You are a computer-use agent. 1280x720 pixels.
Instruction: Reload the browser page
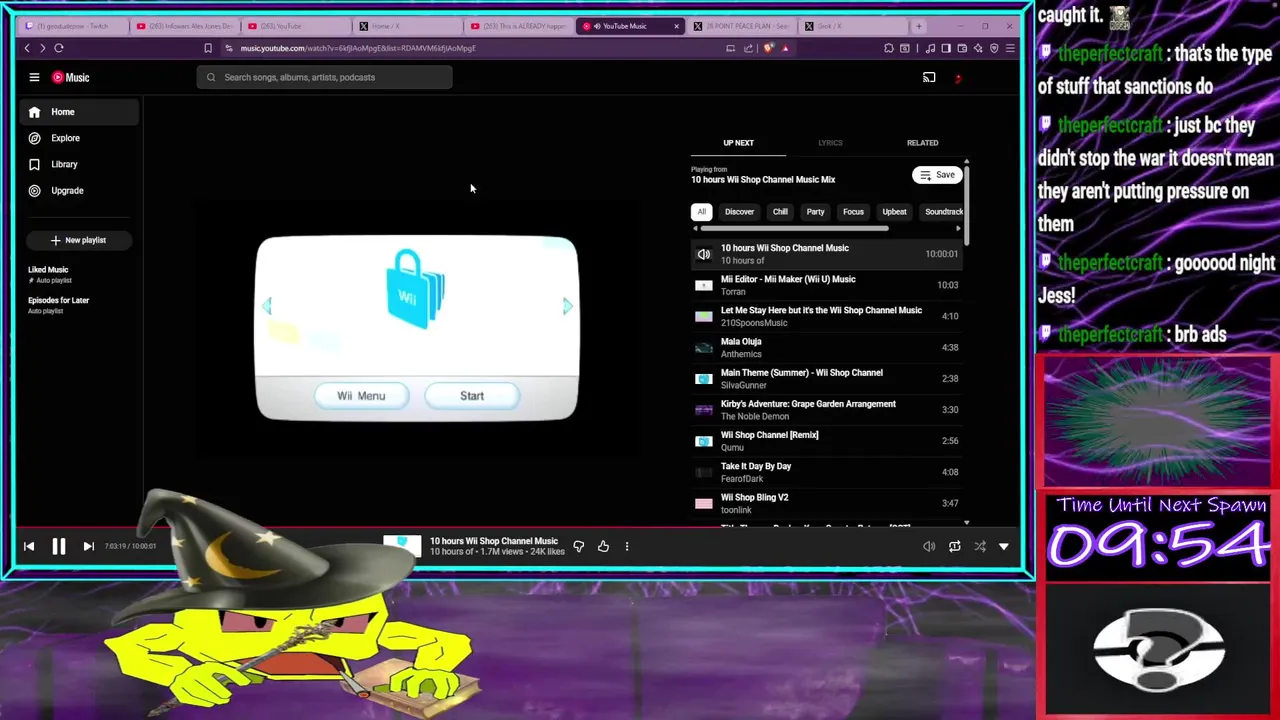pyautogui.click(x=59, y=48)
